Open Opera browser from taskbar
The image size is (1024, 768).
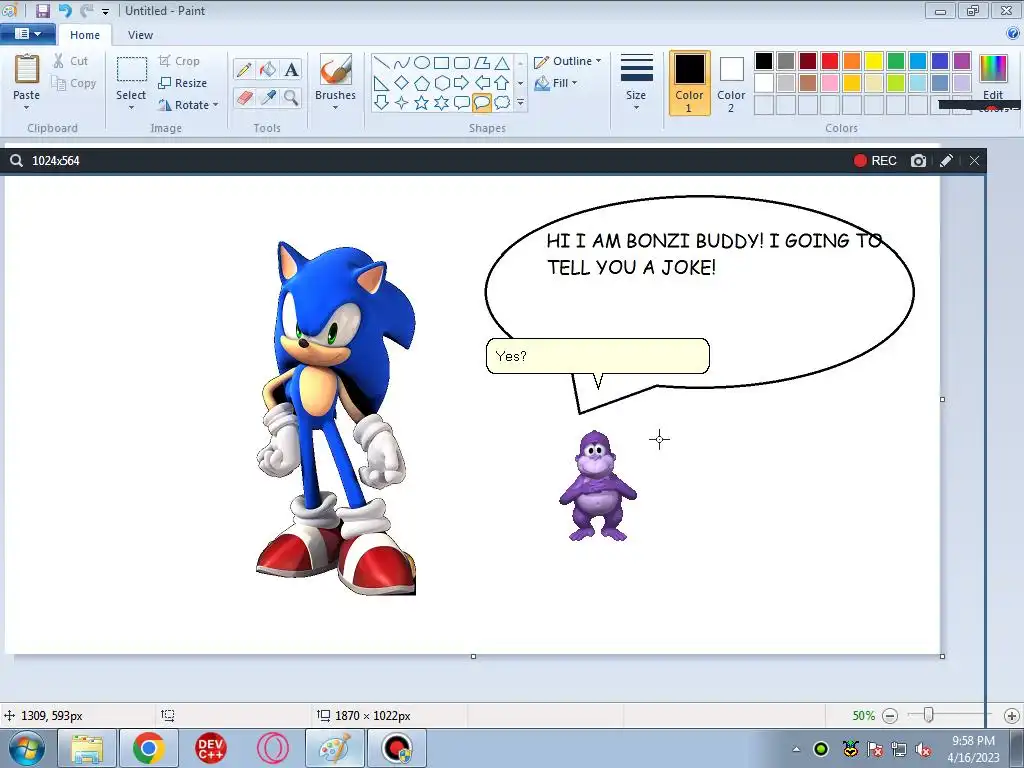click(272, 748)
